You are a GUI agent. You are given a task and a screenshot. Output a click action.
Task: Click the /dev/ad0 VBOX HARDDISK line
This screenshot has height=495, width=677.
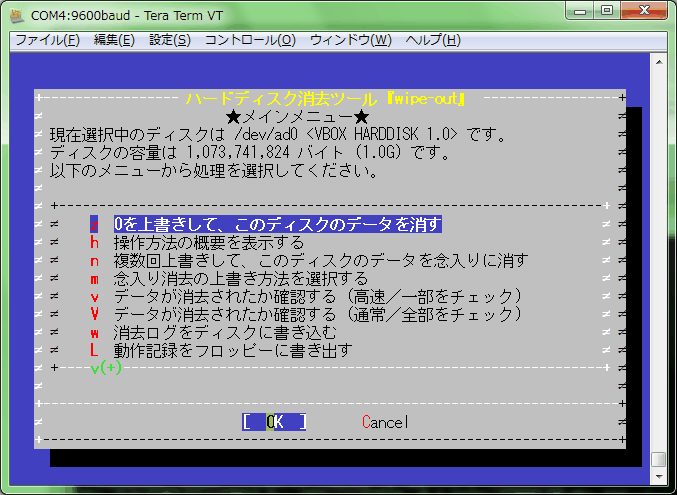click(x=278, y=135)
